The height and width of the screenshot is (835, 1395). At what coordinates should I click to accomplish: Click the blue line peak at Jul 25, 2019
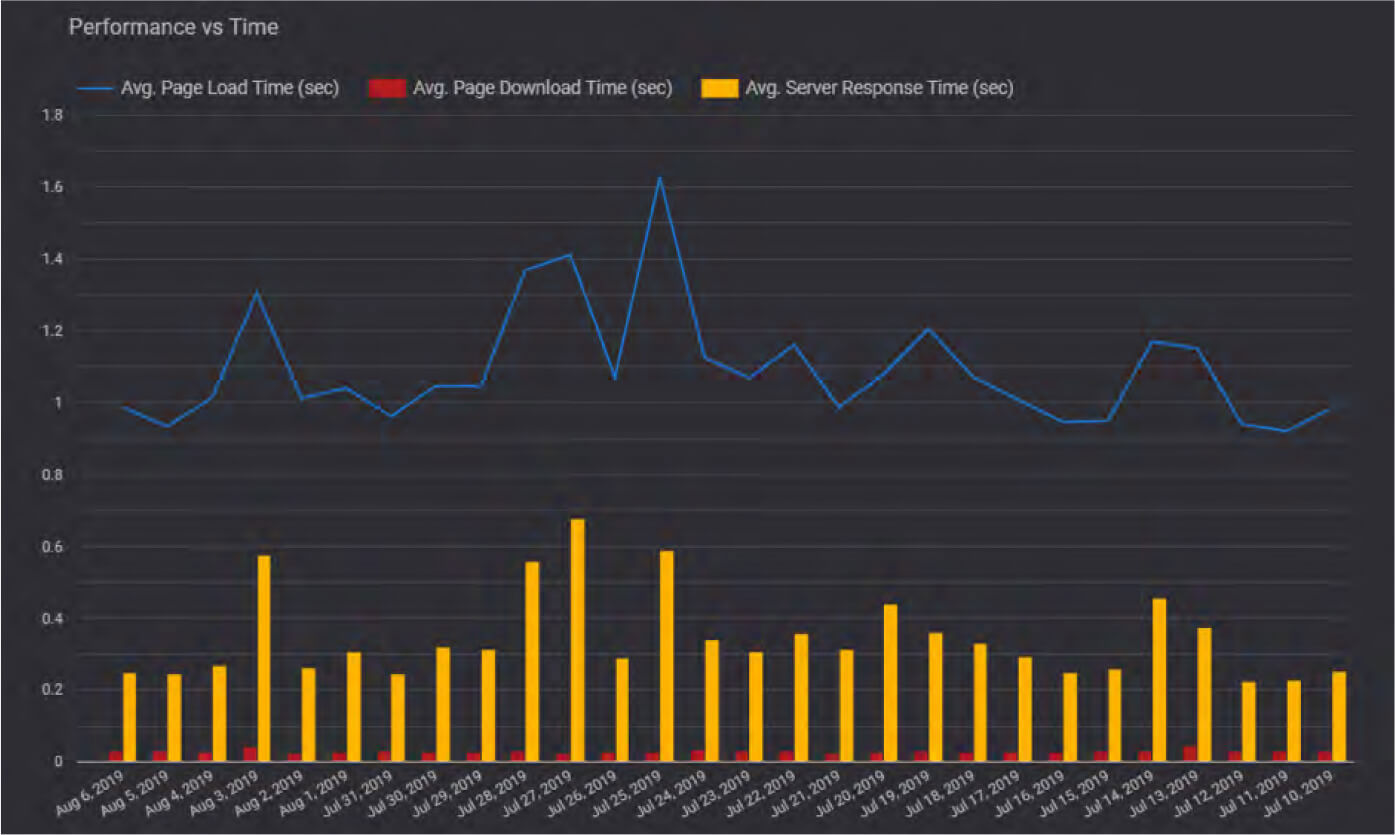[x=660, y=178]
